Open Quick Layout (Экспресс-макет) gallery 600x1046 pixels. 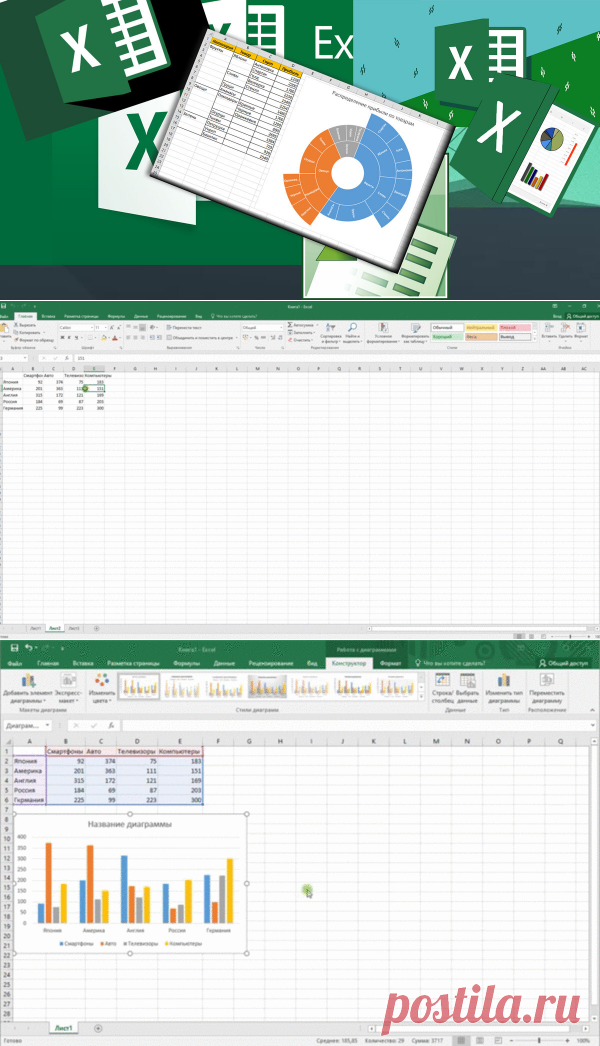[68, 688]
